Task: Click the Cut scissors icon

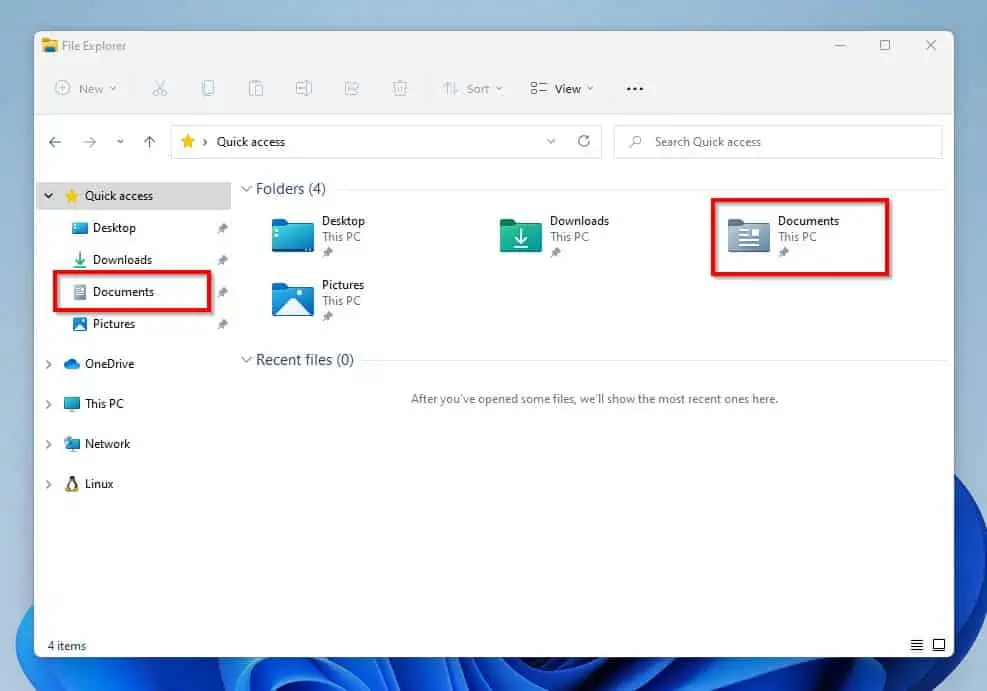Action: point(160,89)
